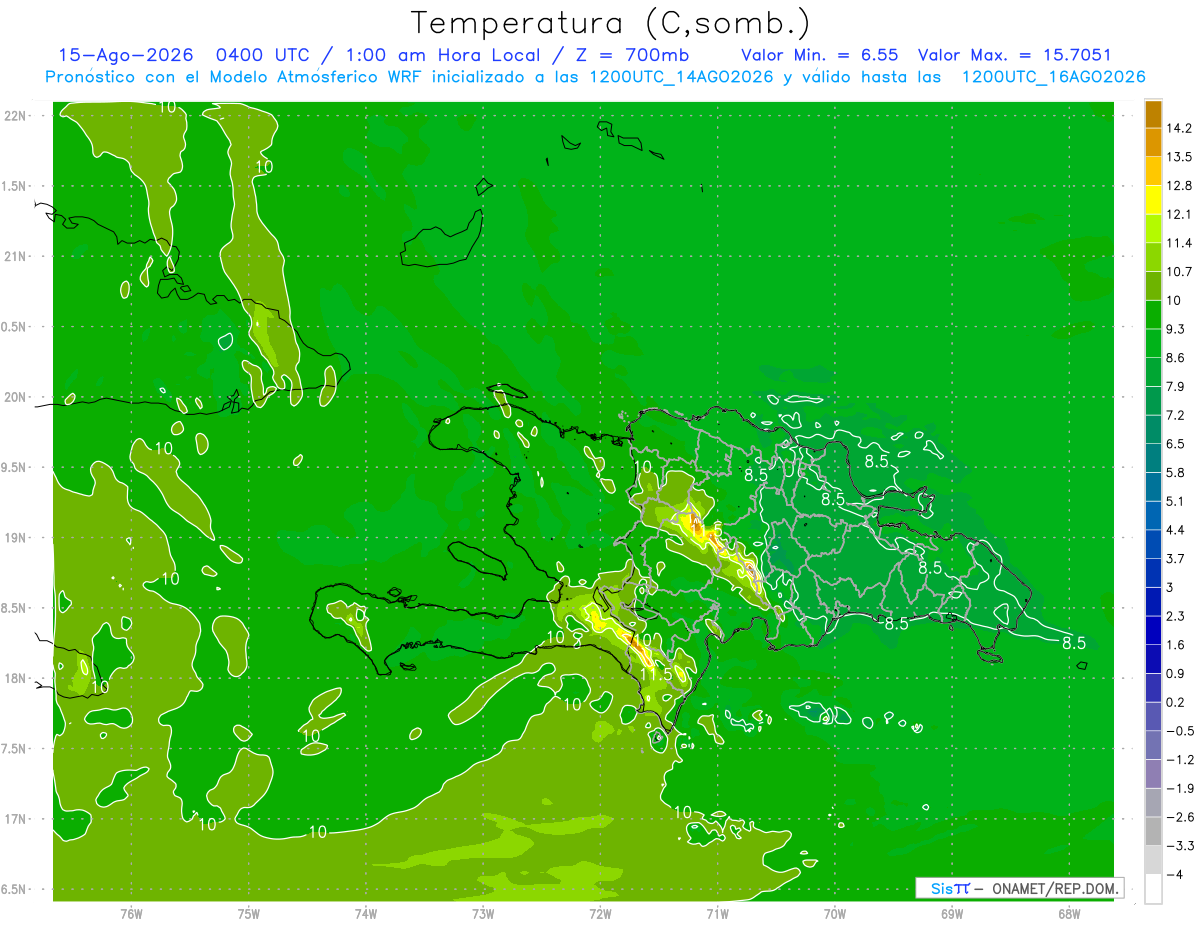Click the '9.3' legend value
This screenshot has width=1200, height=927.
(1177, 329)
